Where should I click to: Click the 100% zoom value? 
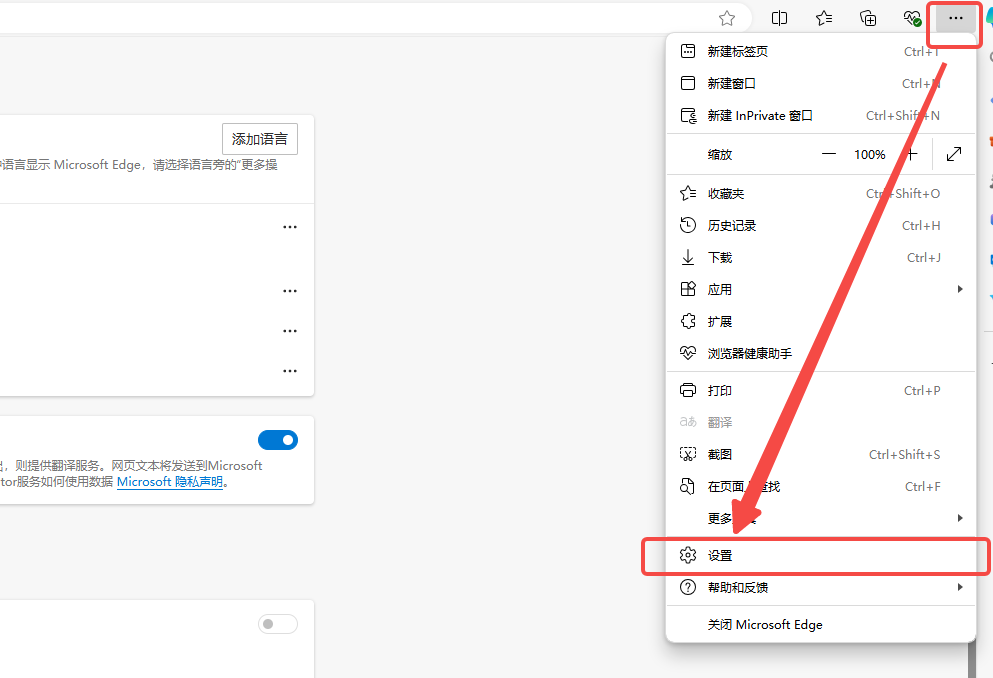pos(870,154)
